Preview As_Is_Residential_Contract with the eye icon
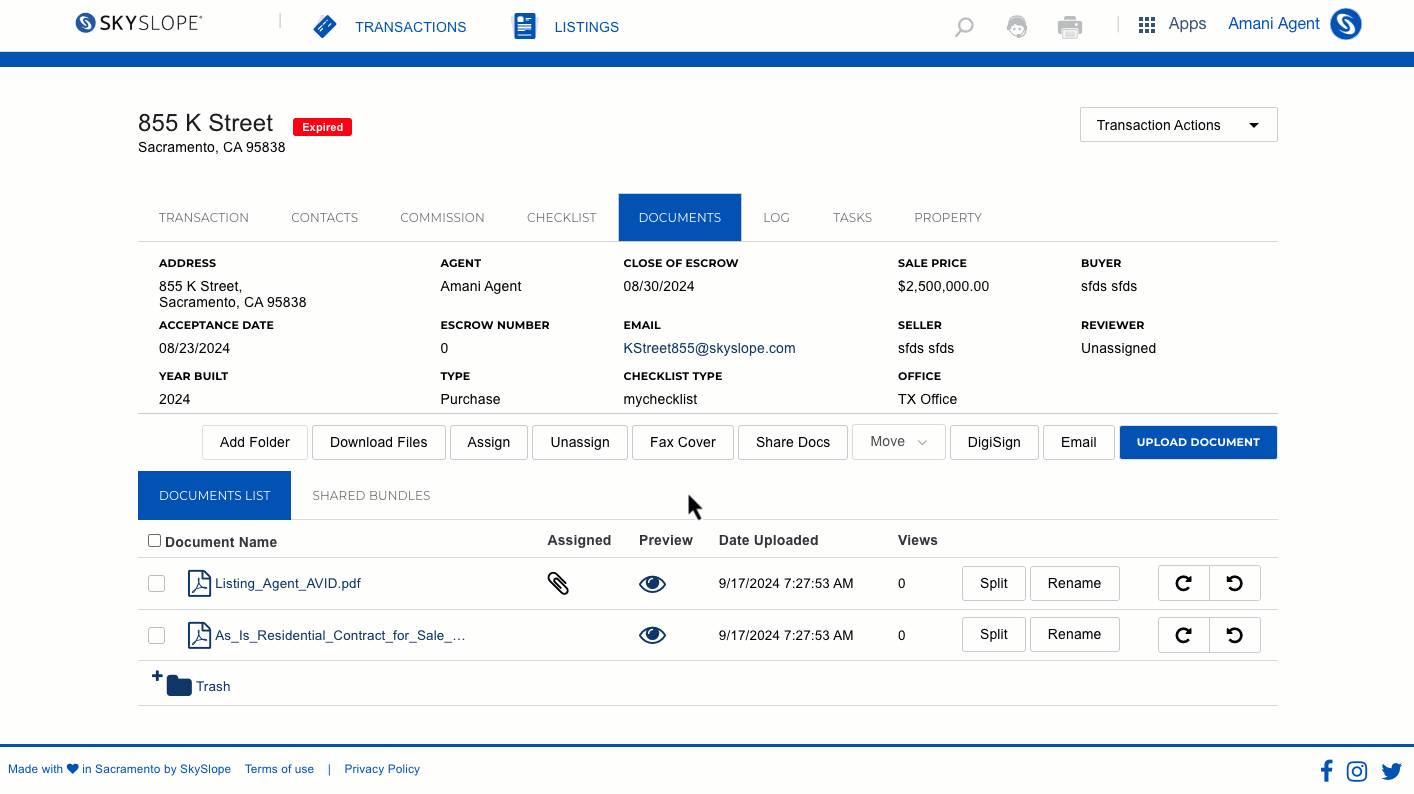 click(652, 635)
